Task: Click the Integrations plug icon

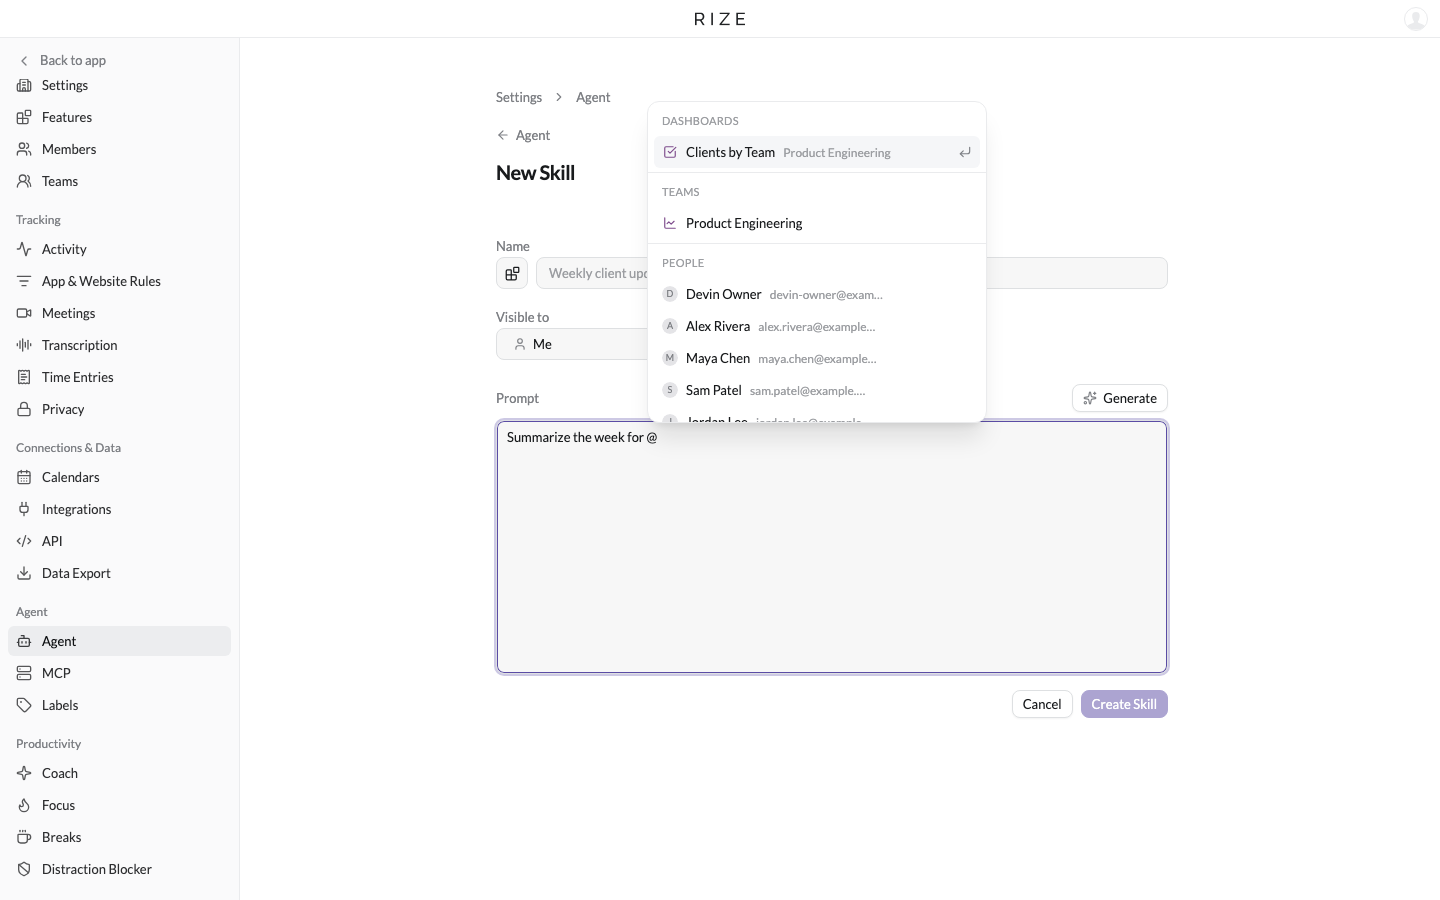Action: (x=24, y=509)
